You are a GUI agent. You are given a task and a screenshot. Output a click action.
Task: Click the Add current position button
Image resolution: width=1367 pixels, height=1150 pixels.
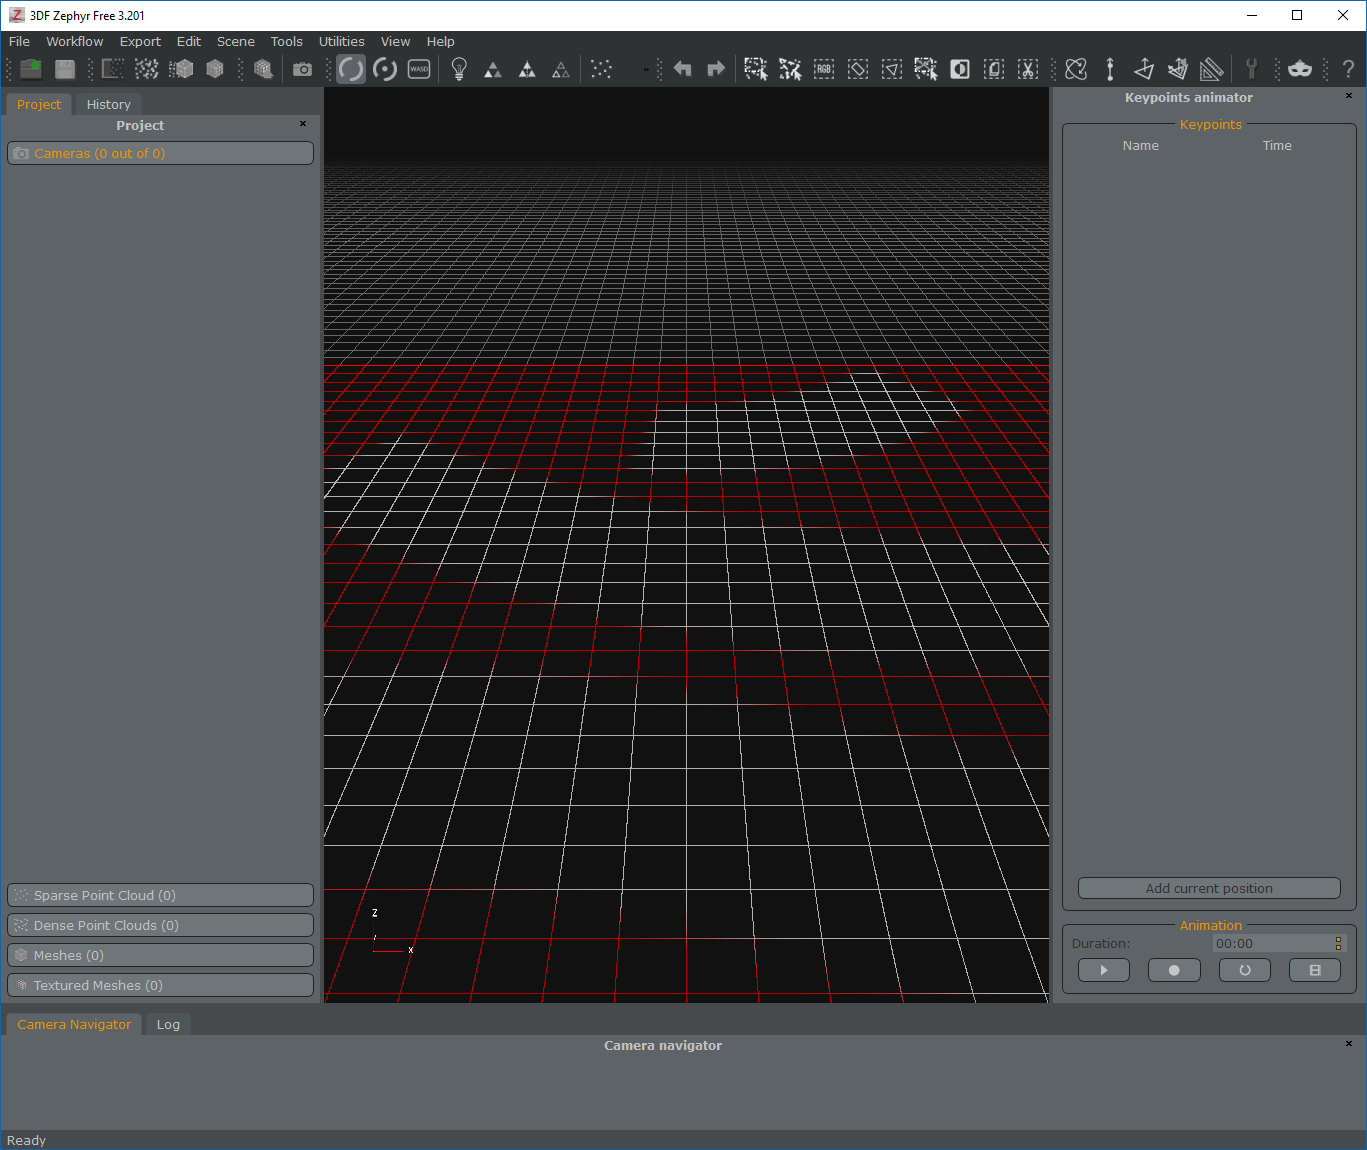[x=1208, y=888]
